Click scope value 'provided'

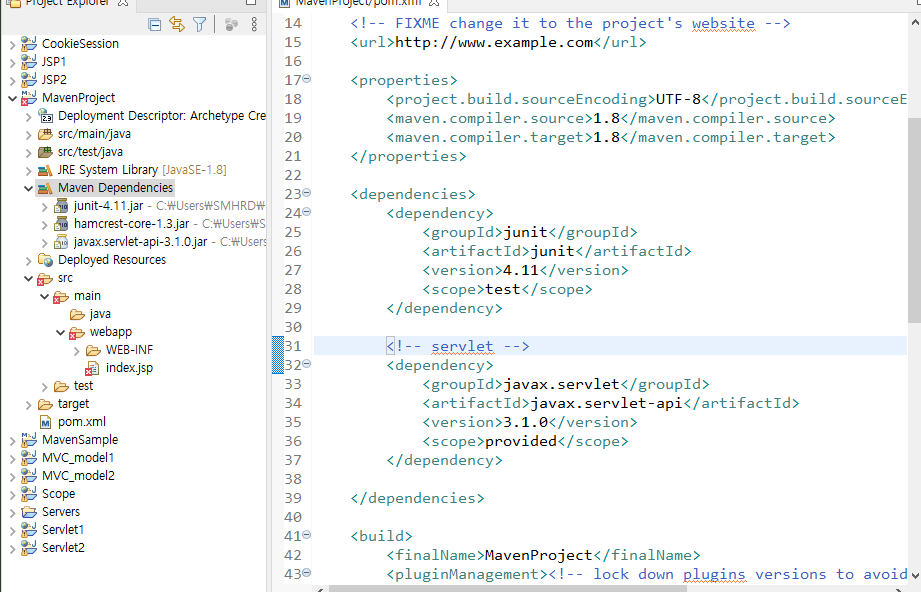tap(521, 441)
